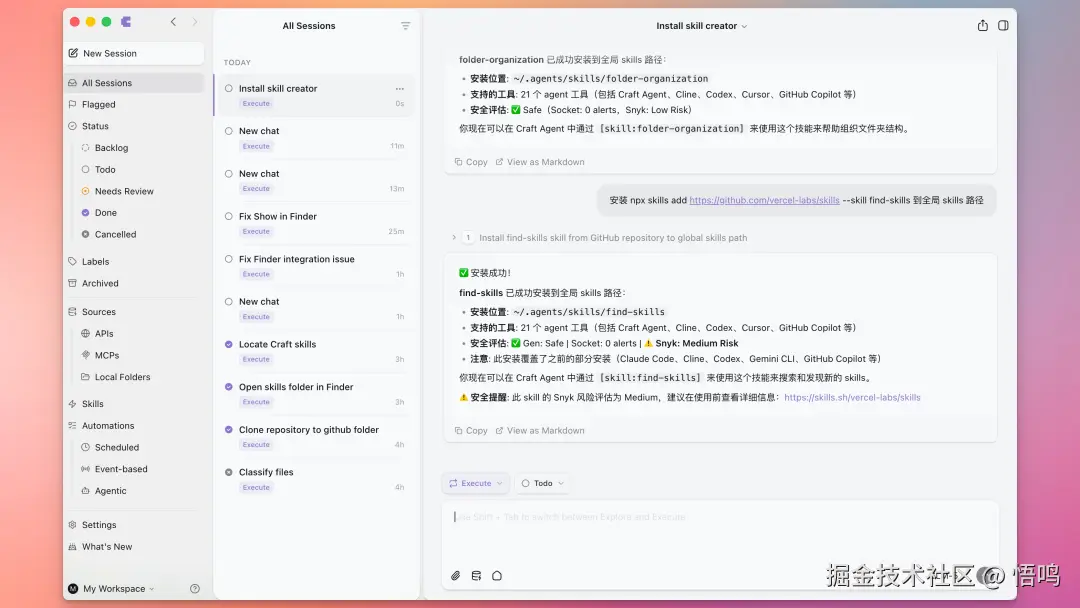Select Todo status filter
The width and height of the screenshot is (1080, 608).
click(105, 170)
